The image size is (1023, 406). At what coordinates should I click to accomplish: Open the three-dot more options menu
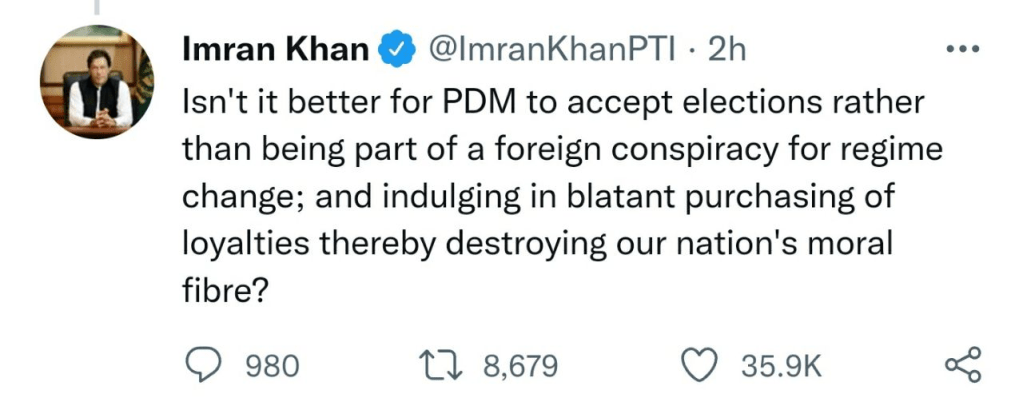(x=963, y=50)
